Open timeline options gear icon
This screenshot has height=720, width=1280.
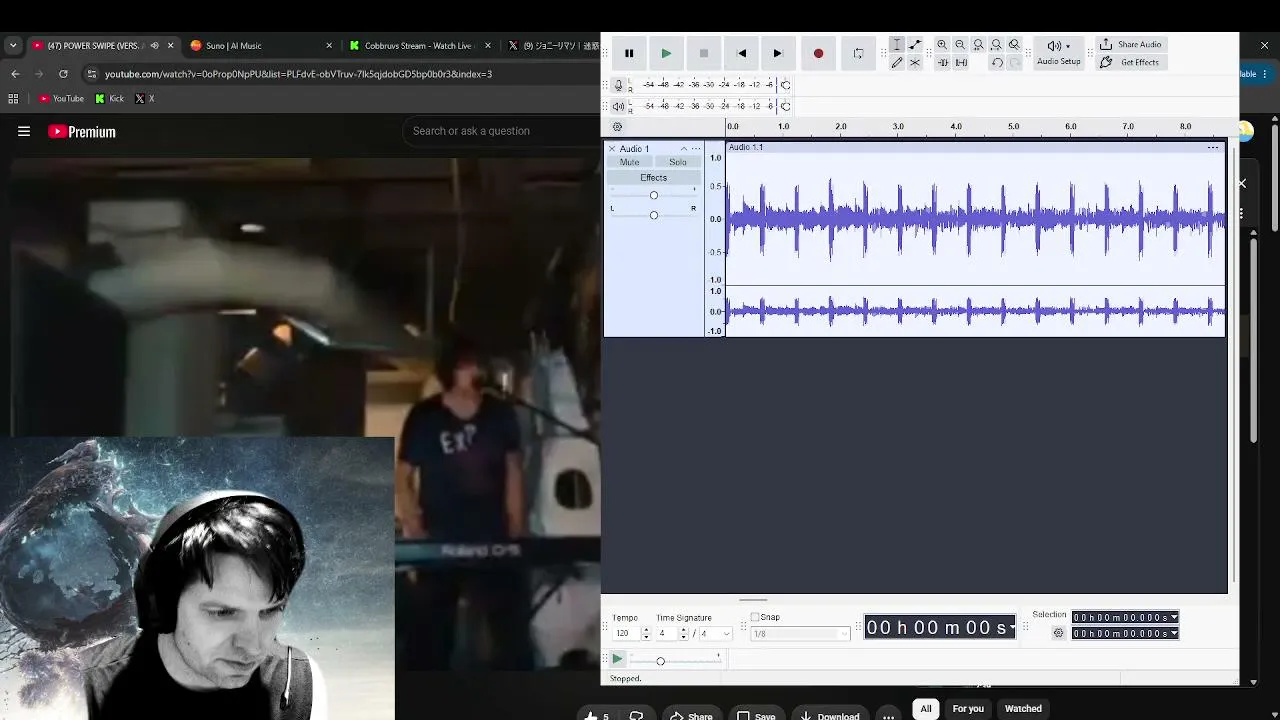coord(617,127)
